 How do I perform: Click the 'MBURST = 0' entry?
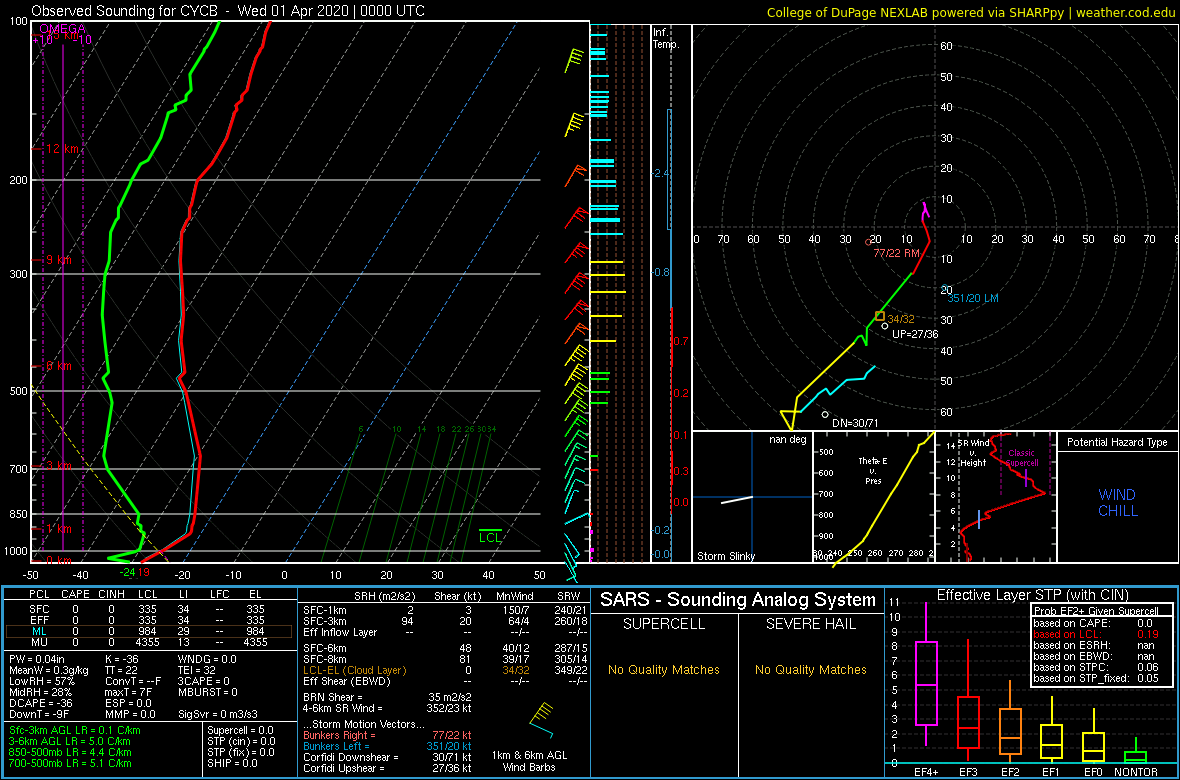click(x=208, y=692)
